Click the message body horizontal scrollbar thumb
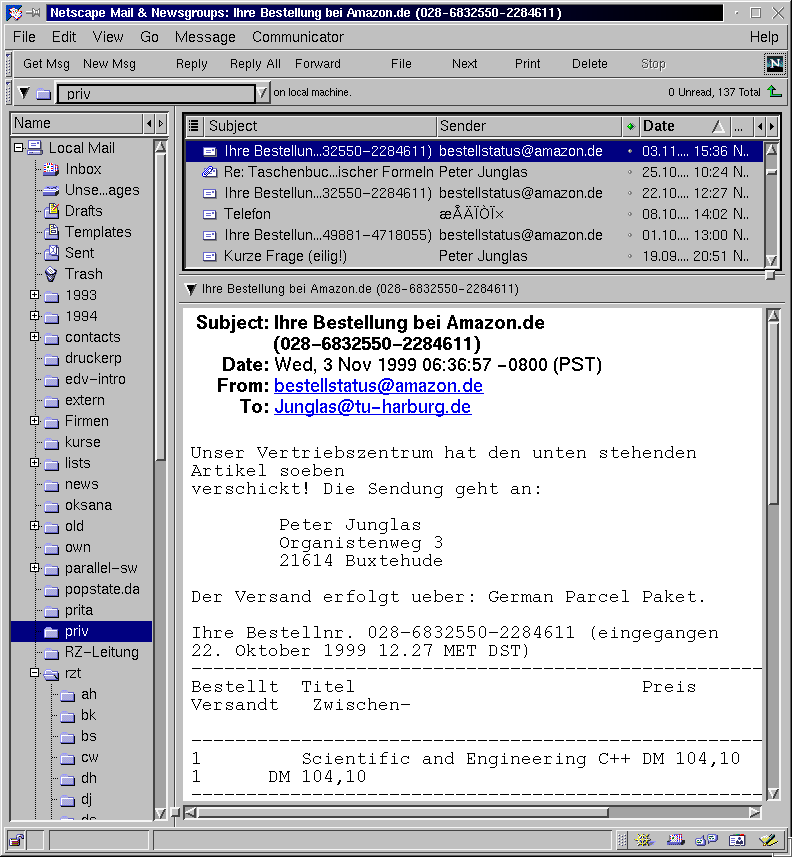792x857 pixels. click(x=403, y=813)
